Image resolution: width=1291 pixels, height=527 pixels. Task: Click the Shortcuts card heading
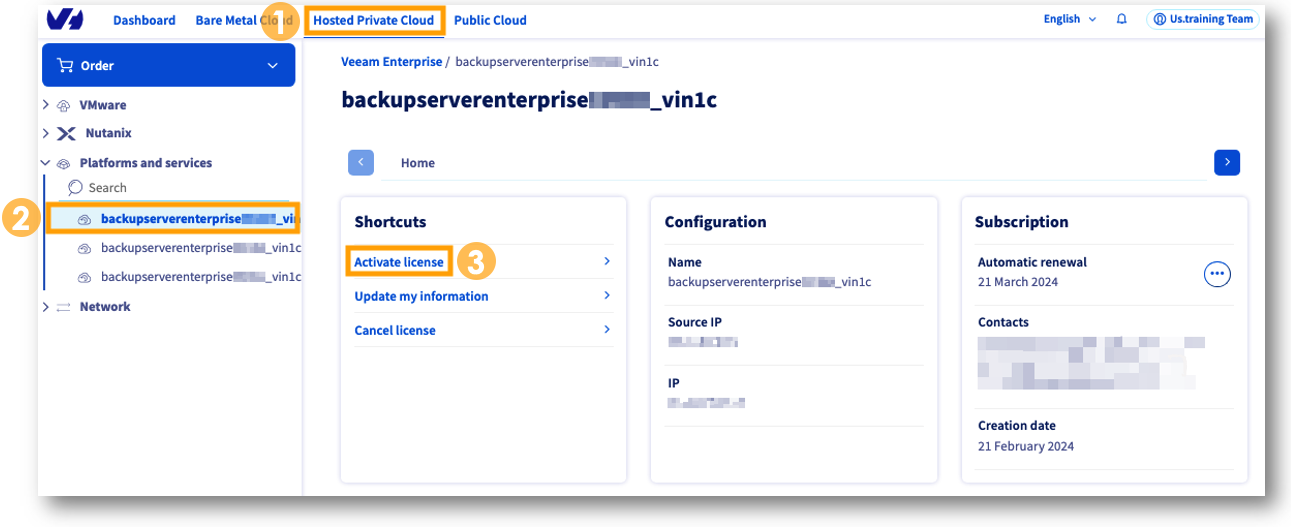[x=390, y=222]
